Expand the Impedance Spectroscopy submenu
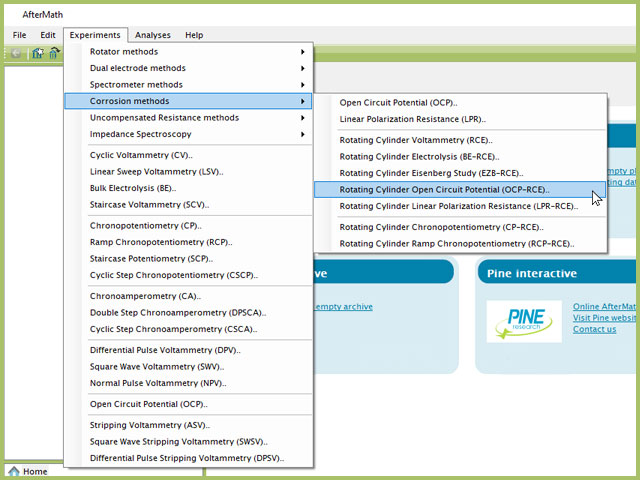Screen dimensions: 640x480 [188, 134]
